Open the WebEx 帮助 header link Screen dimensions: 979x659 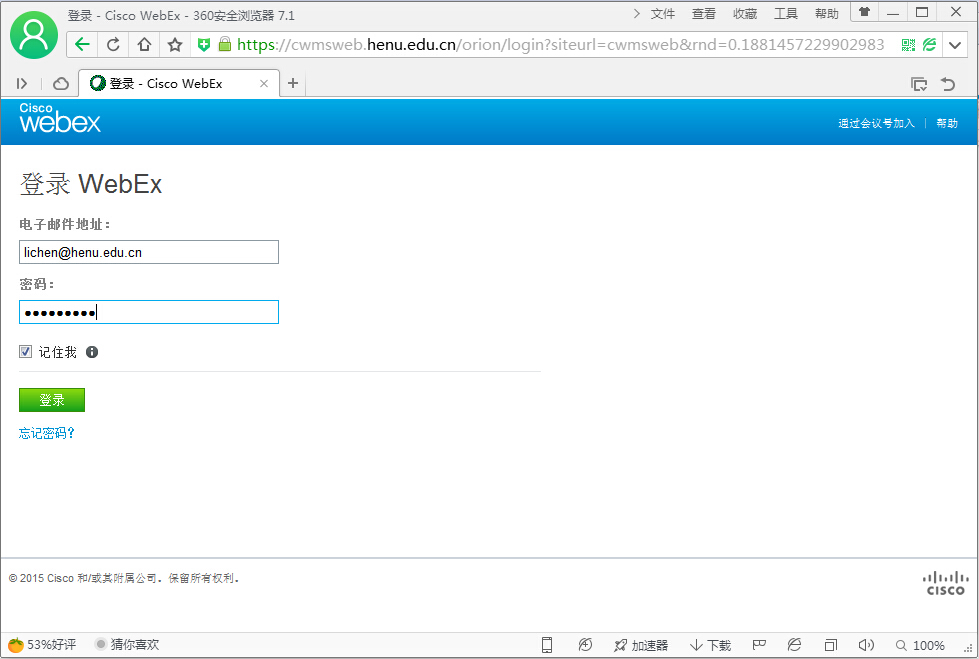(947, 123)
